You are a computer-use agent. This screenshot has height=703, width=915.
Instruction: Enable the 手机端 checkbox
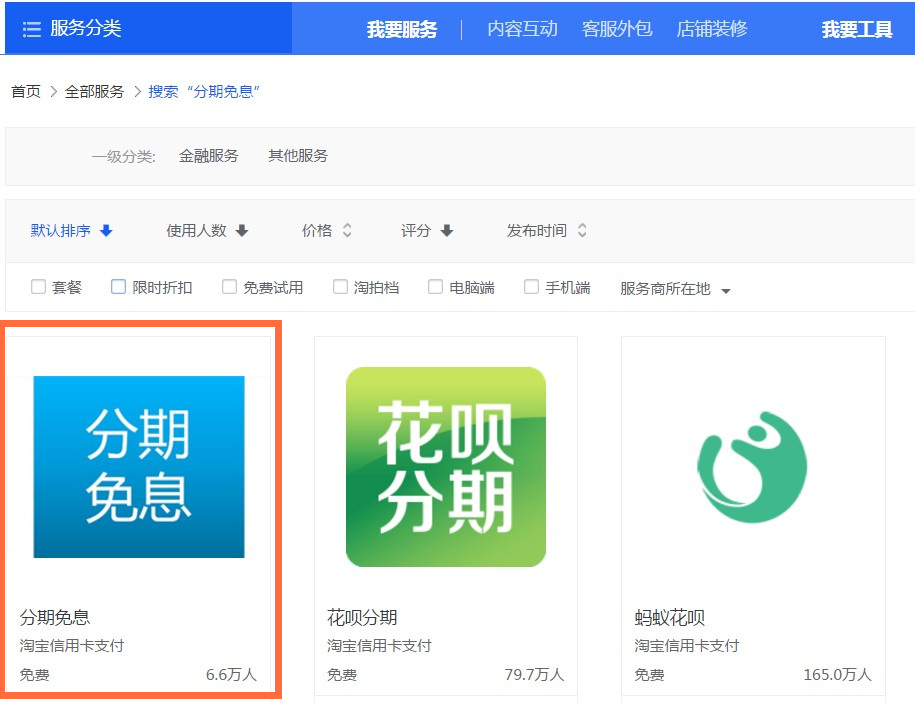pyautogui.click(x=531, y=286)
